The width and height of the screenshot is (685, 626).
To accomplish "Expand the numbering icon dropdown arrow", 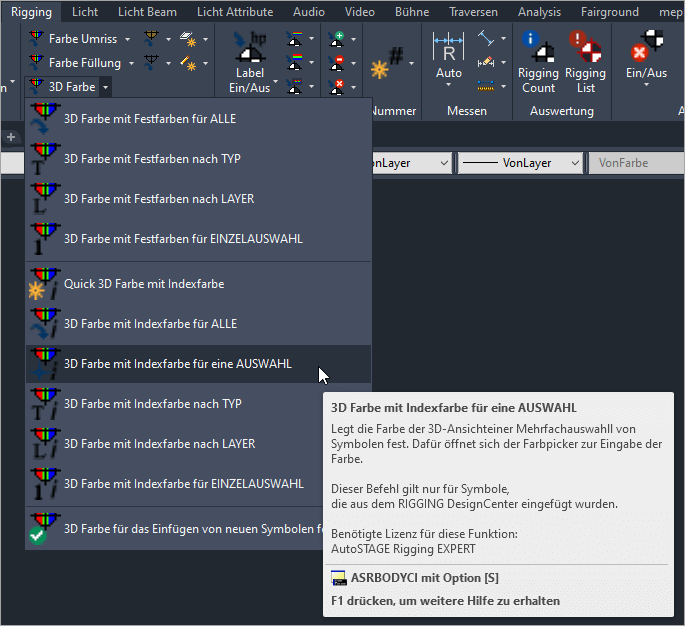I will click(x=412, y=63).
